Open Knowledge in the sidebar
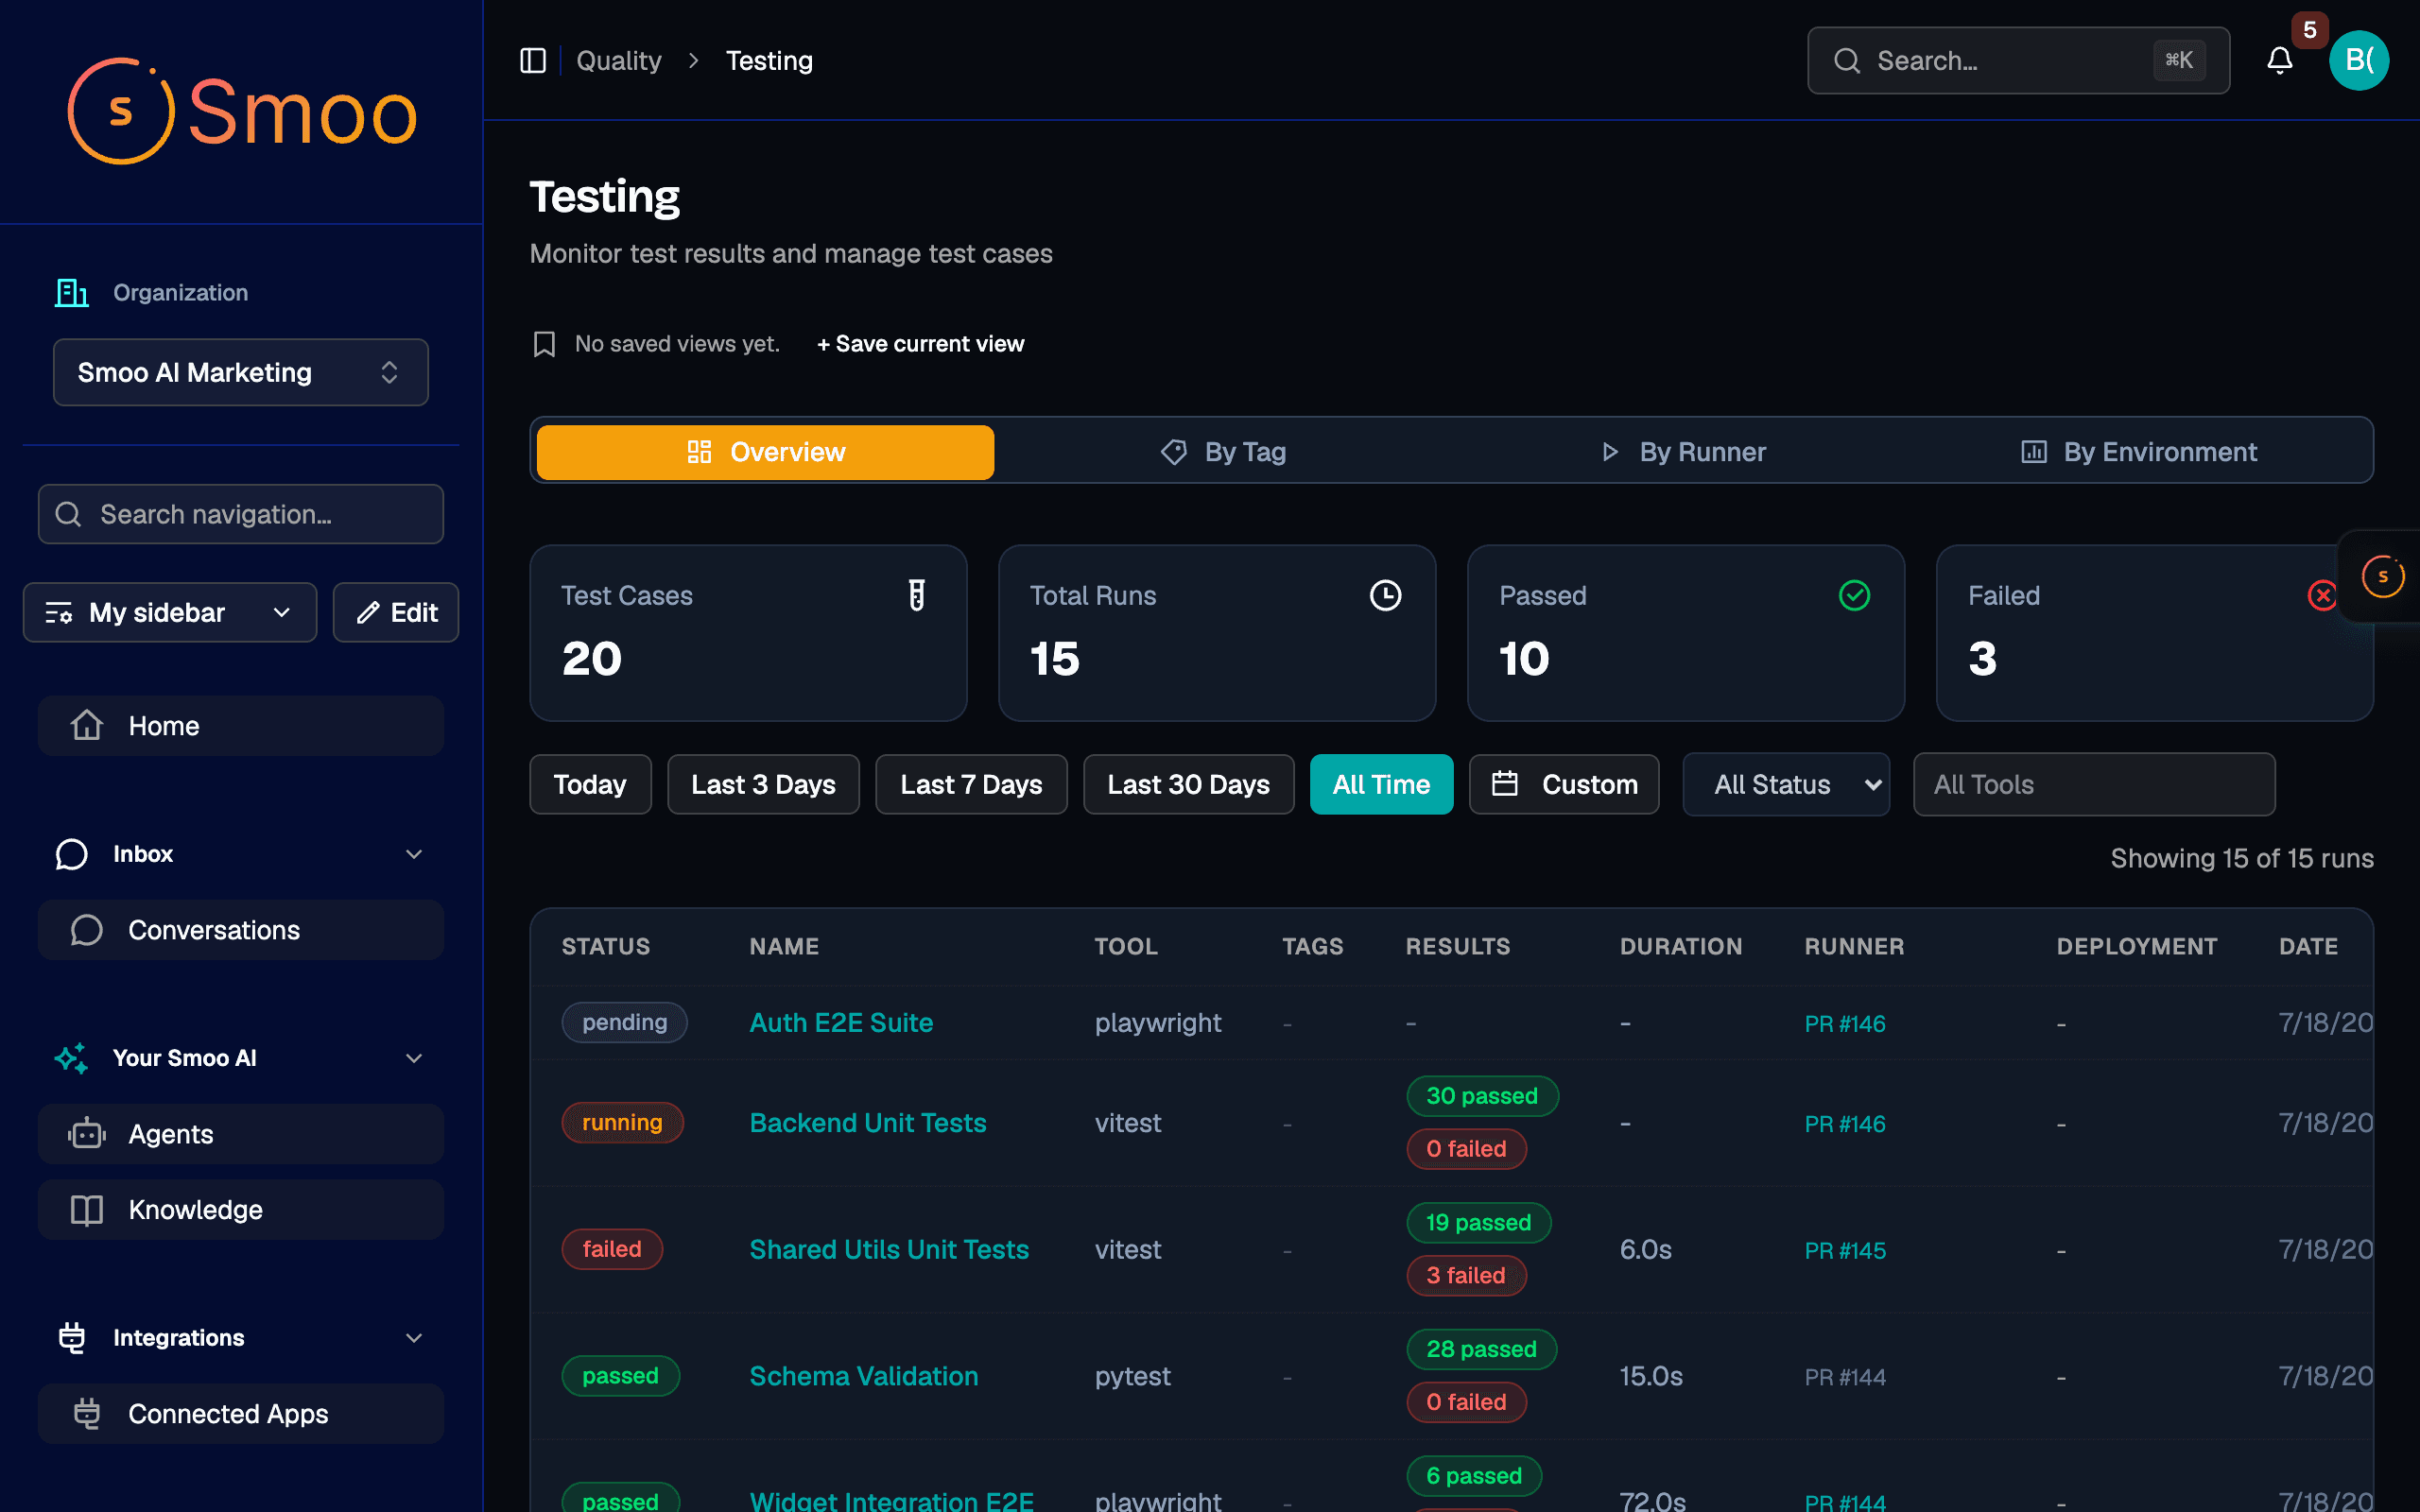Screen dimensions: 2420x1512 pyautogui.click(x=241, y=1210)
